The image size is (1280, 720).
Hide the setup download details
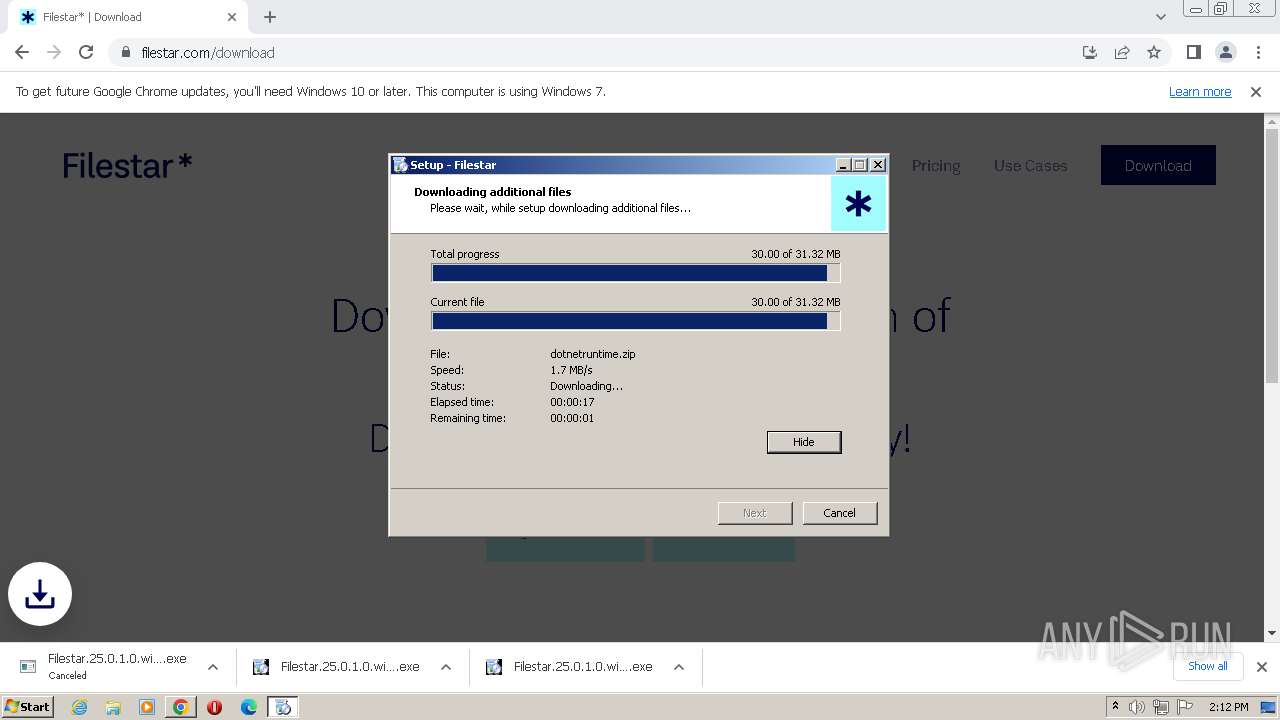(x=804, y=442)
